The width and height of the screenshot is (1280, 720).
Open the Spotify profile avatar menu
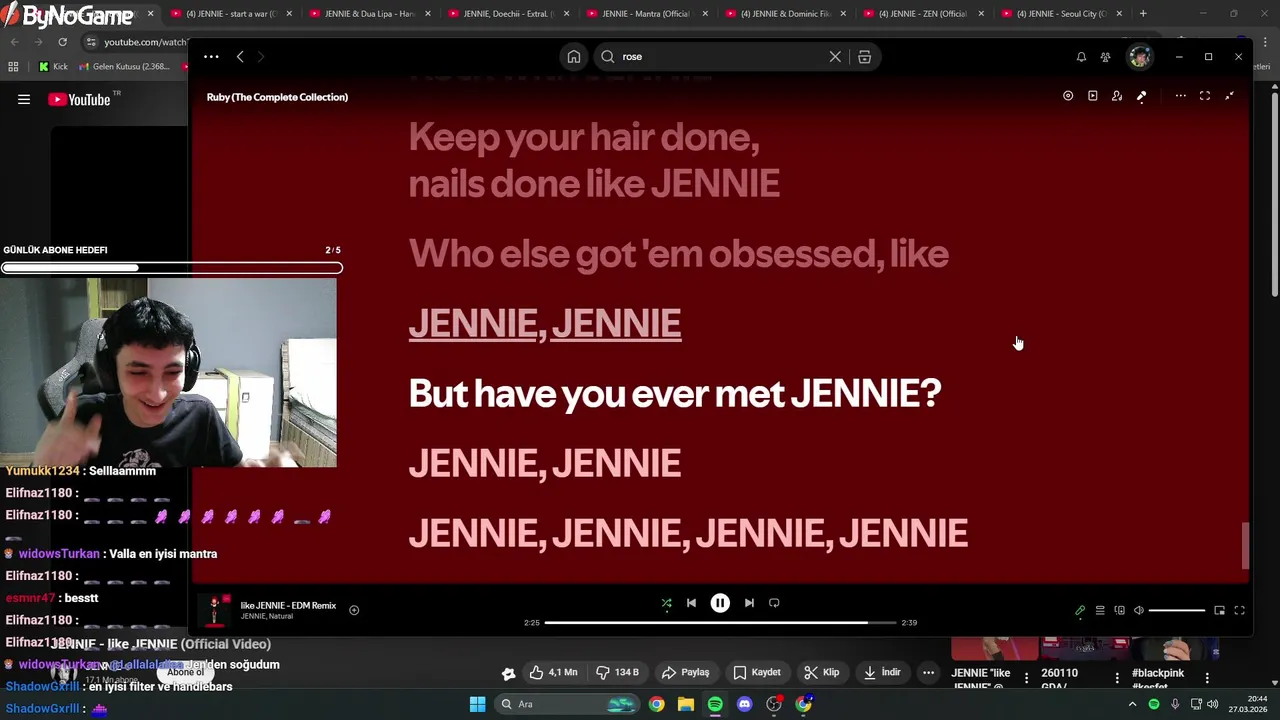(x=1139, y=57)
